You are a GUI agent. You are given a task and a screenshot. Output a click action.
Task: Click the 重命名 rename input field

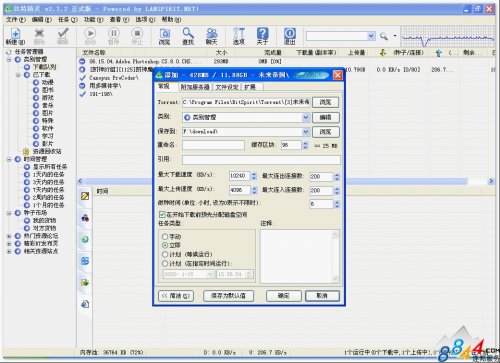click(x=213, y=145)
